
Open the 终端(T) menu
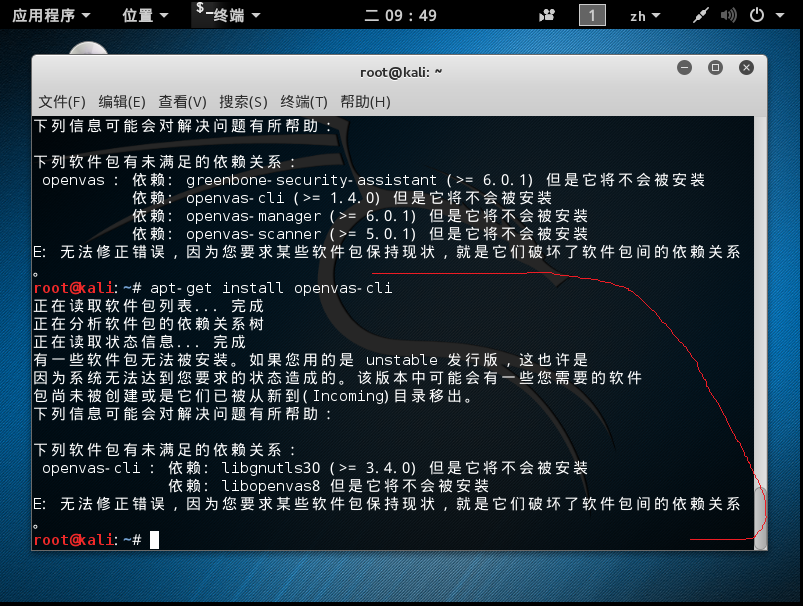click(304, 102)
